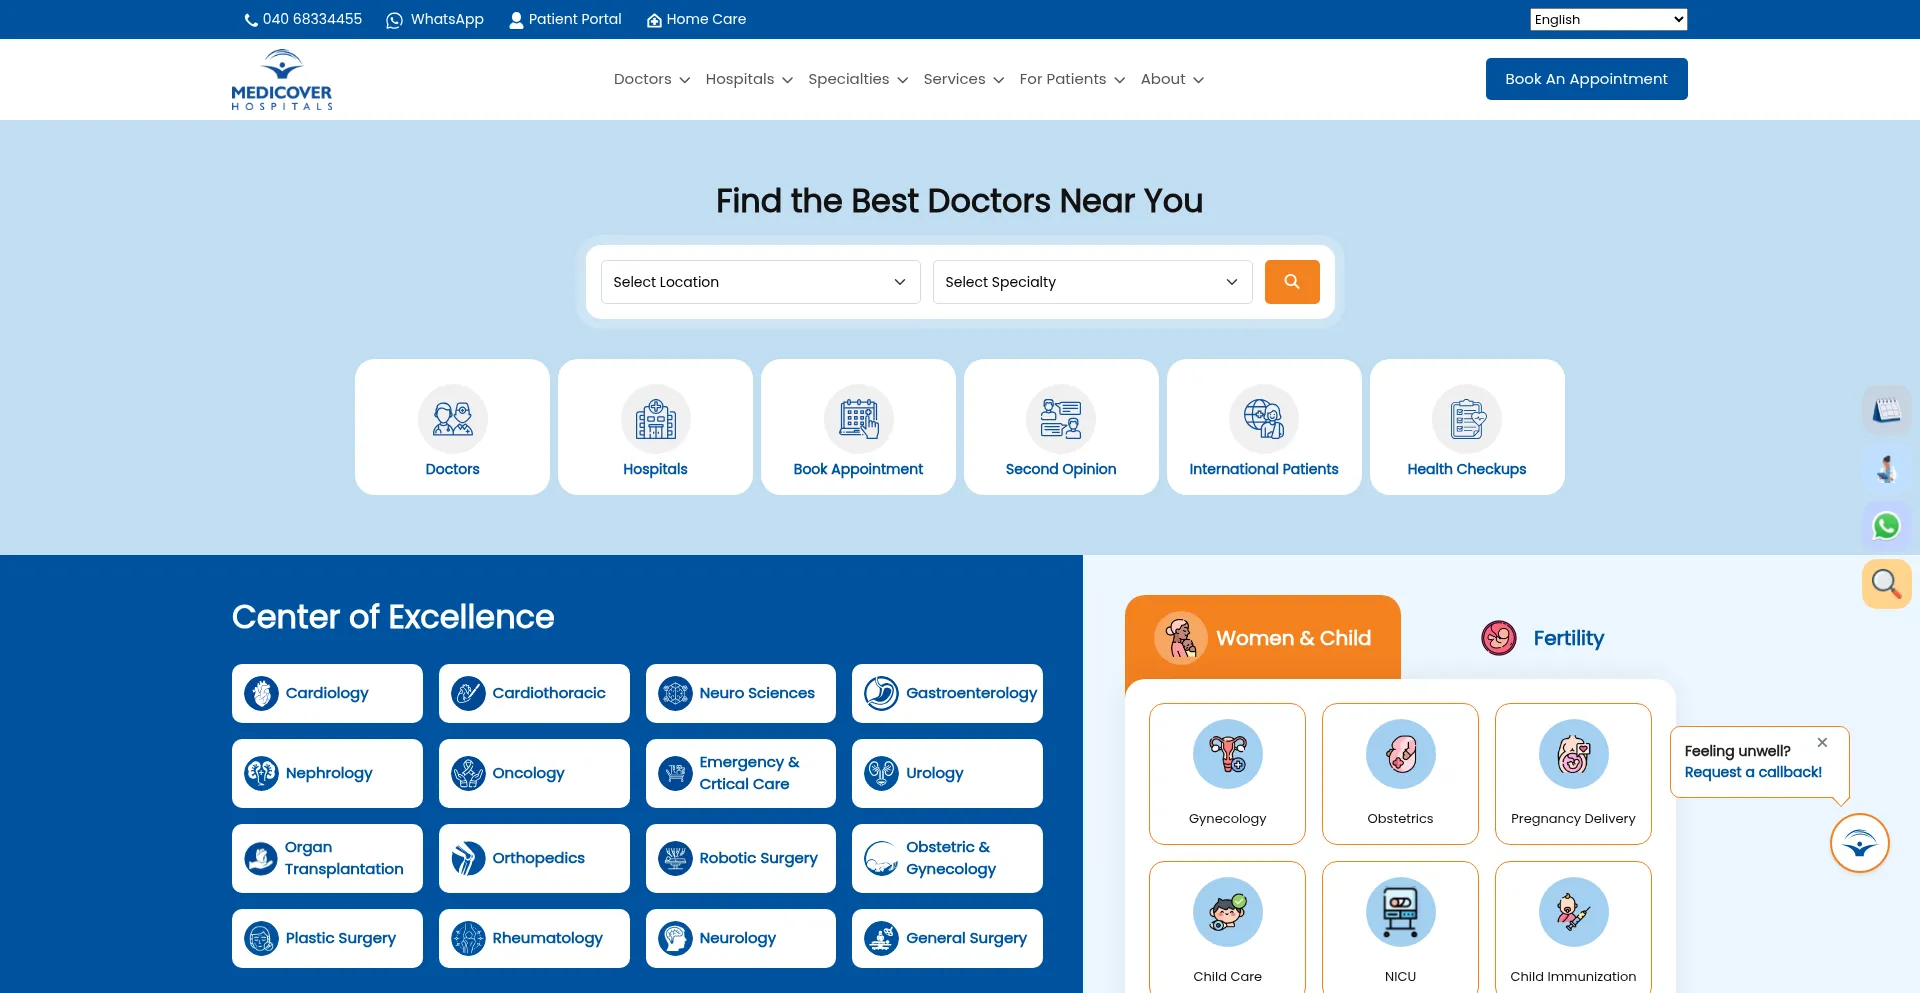The width and height of the screenshot is (1920, 993).
Task: Click the Medicover Hospitals logo
Action: 282,79
